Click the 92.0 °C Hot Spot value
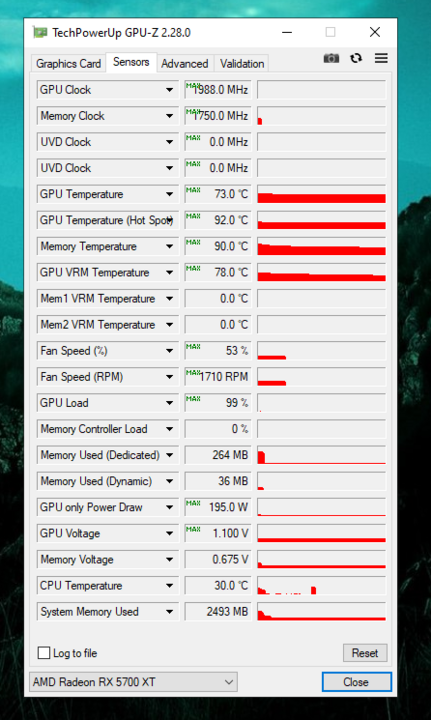Screen dimensions: 431x720 (x=218, y=220)
